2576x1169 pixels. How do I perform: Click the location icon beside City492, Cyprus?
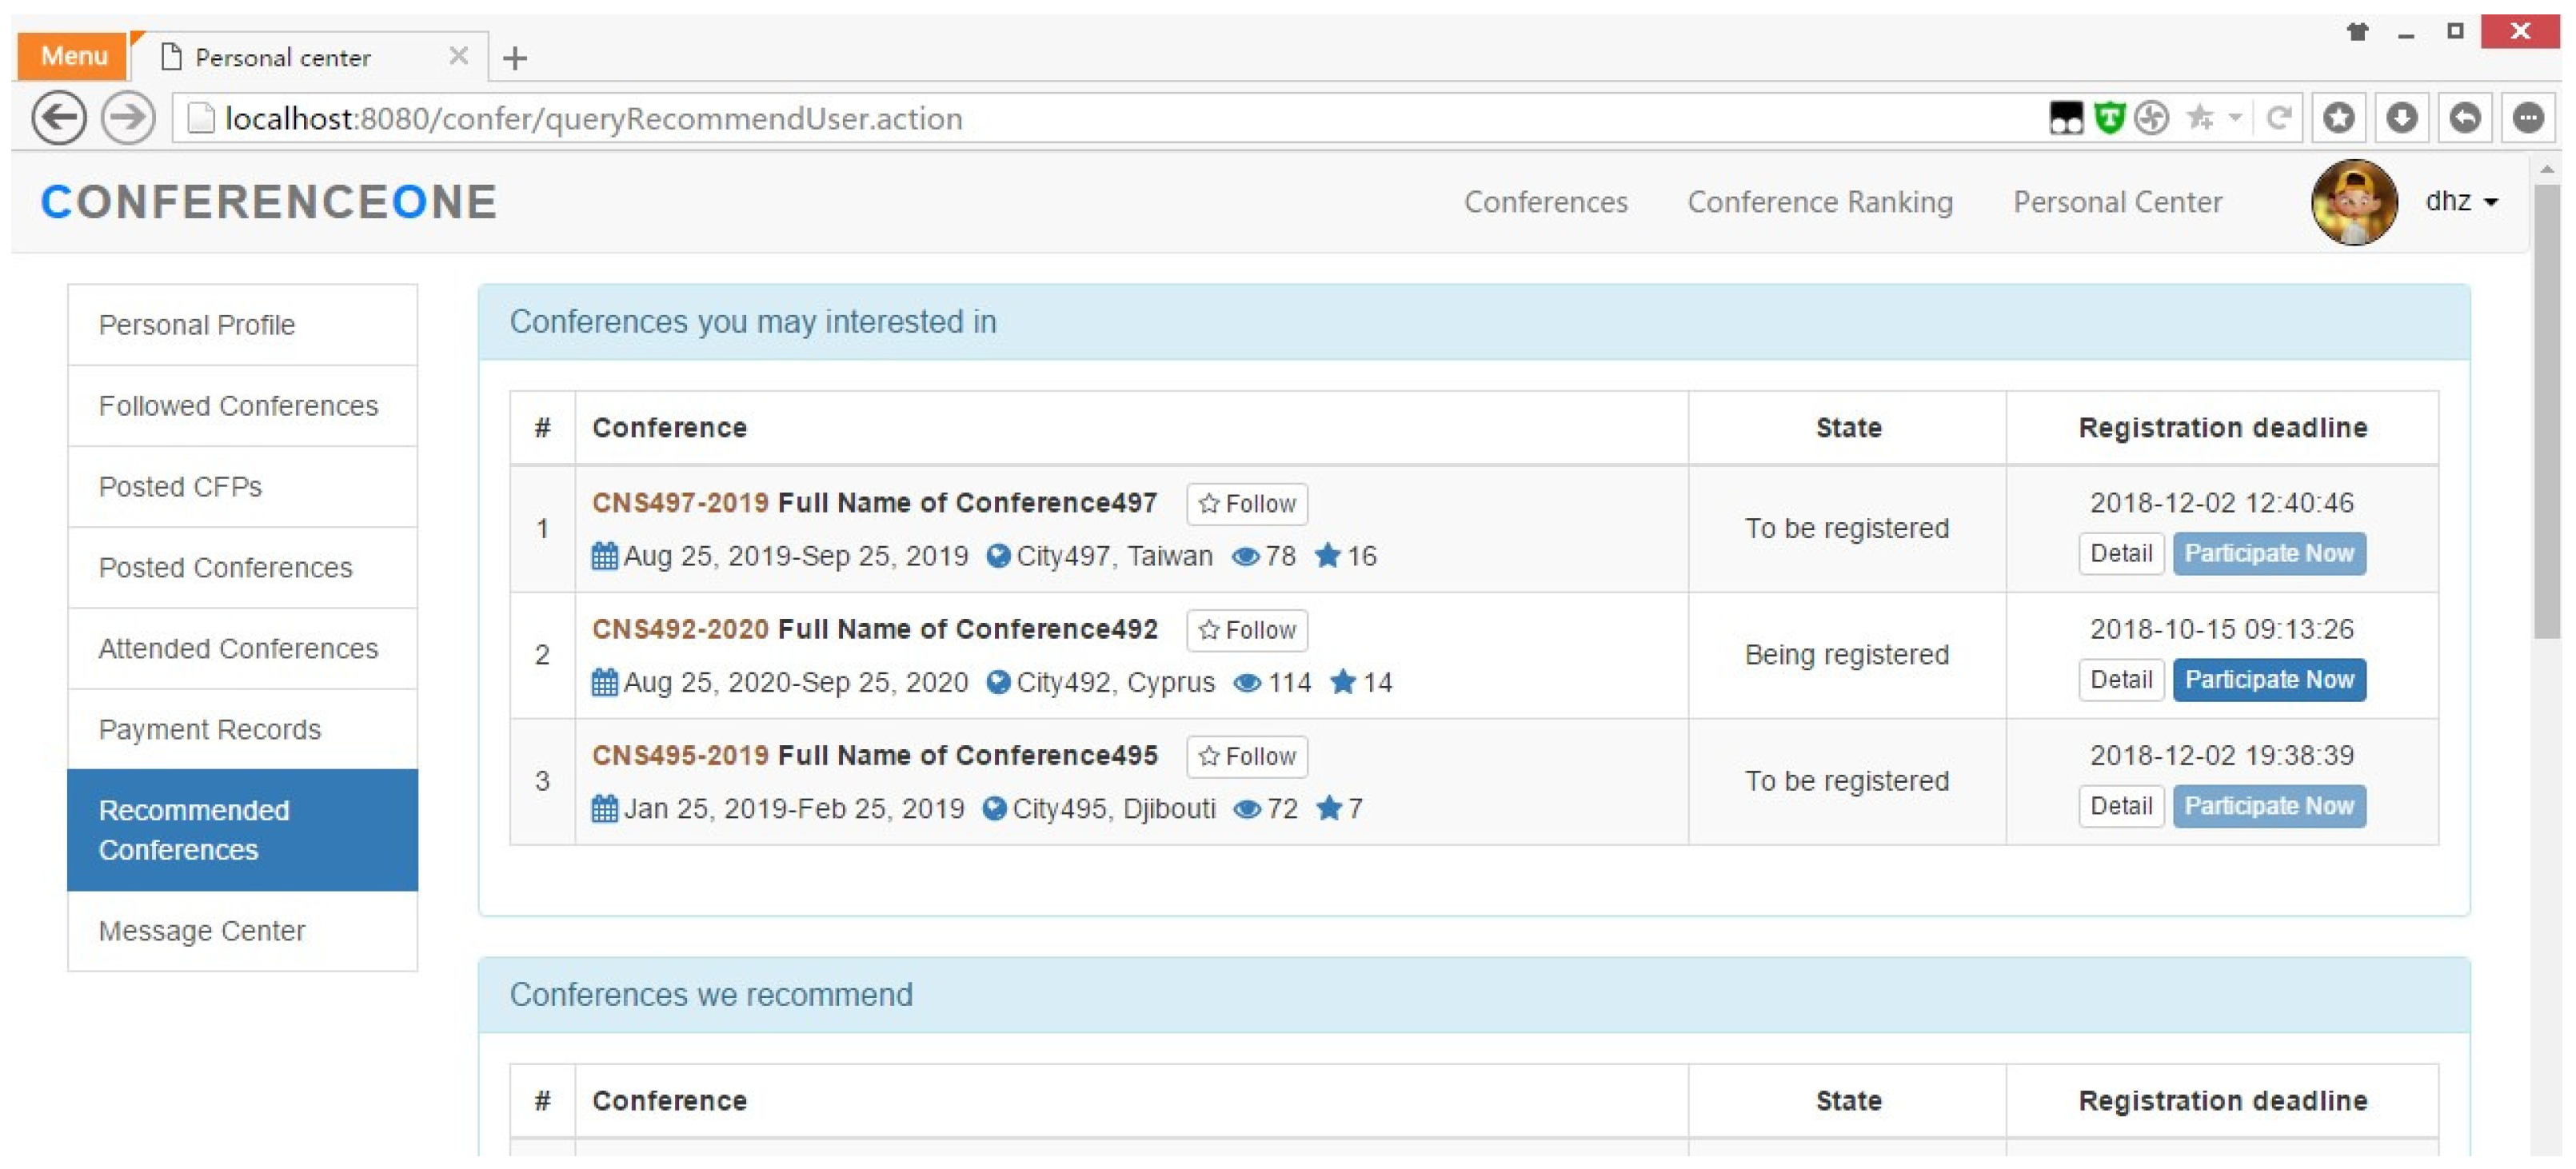pos(997,682)
